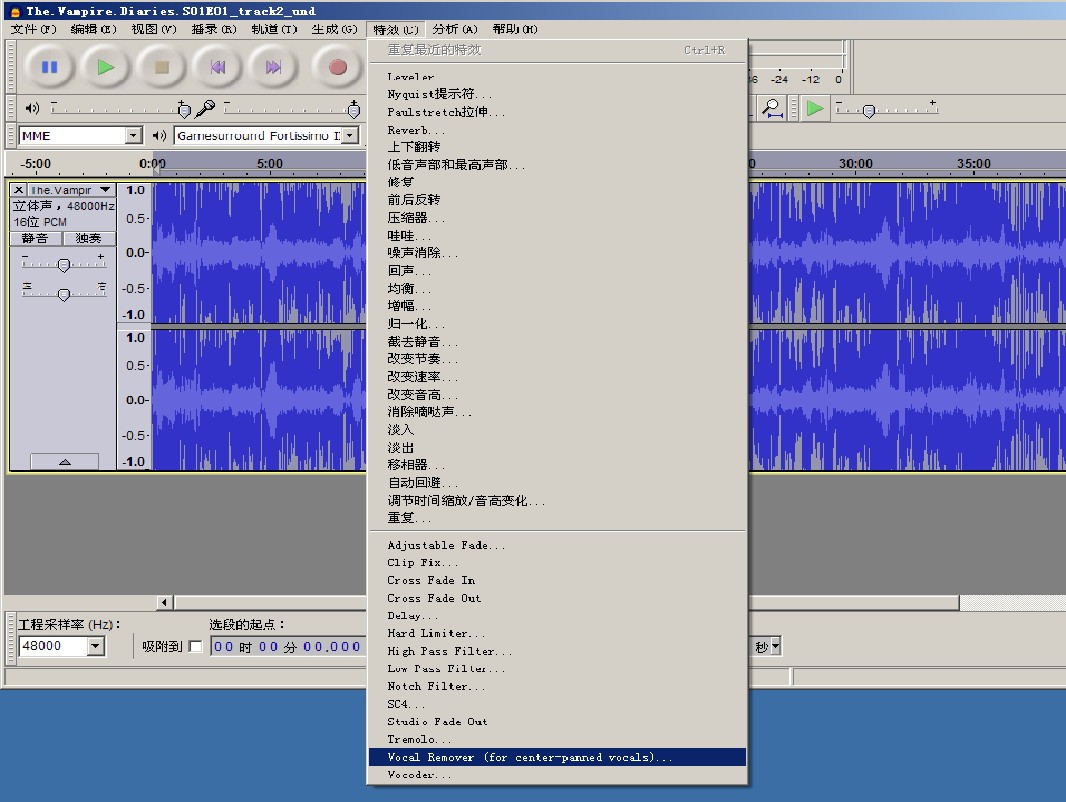Select Studio Fade Out effect

tap(557, 722)
